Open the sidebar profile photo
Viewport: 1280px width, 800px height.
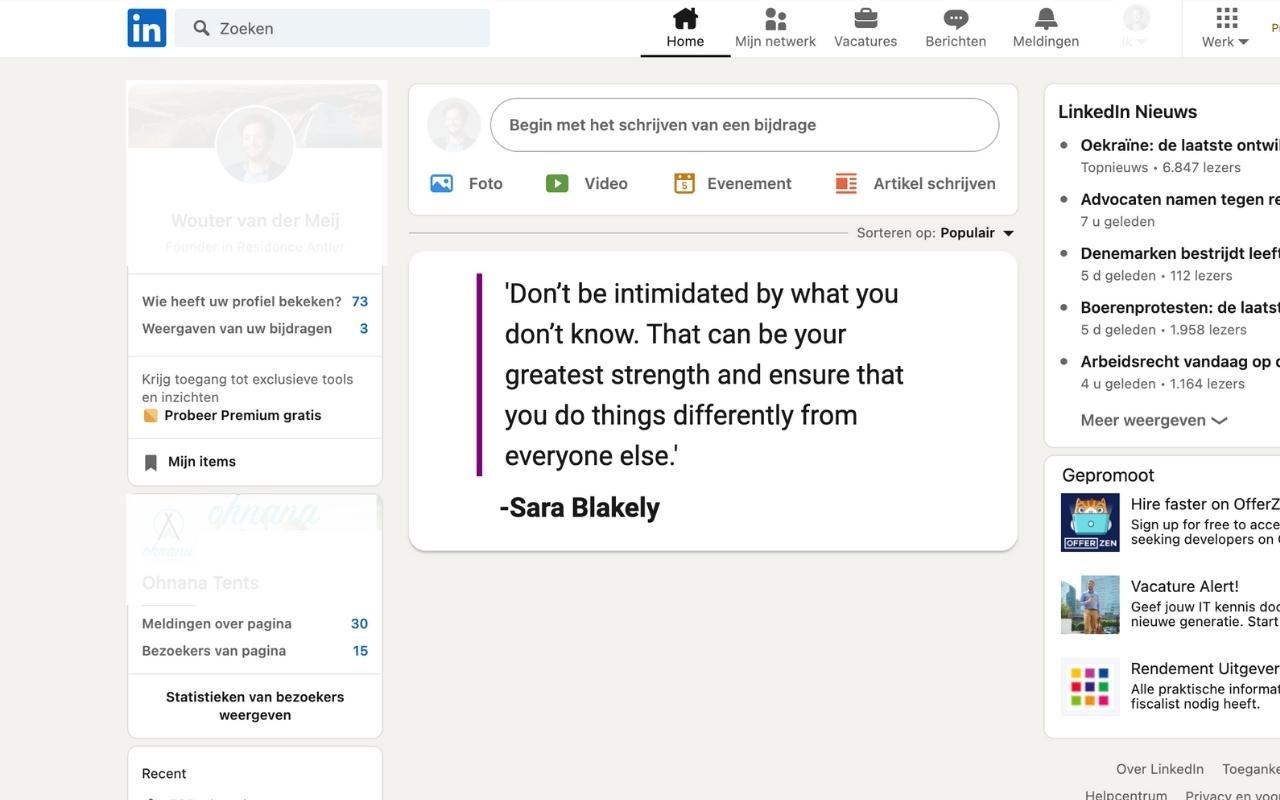pos(255,145)
